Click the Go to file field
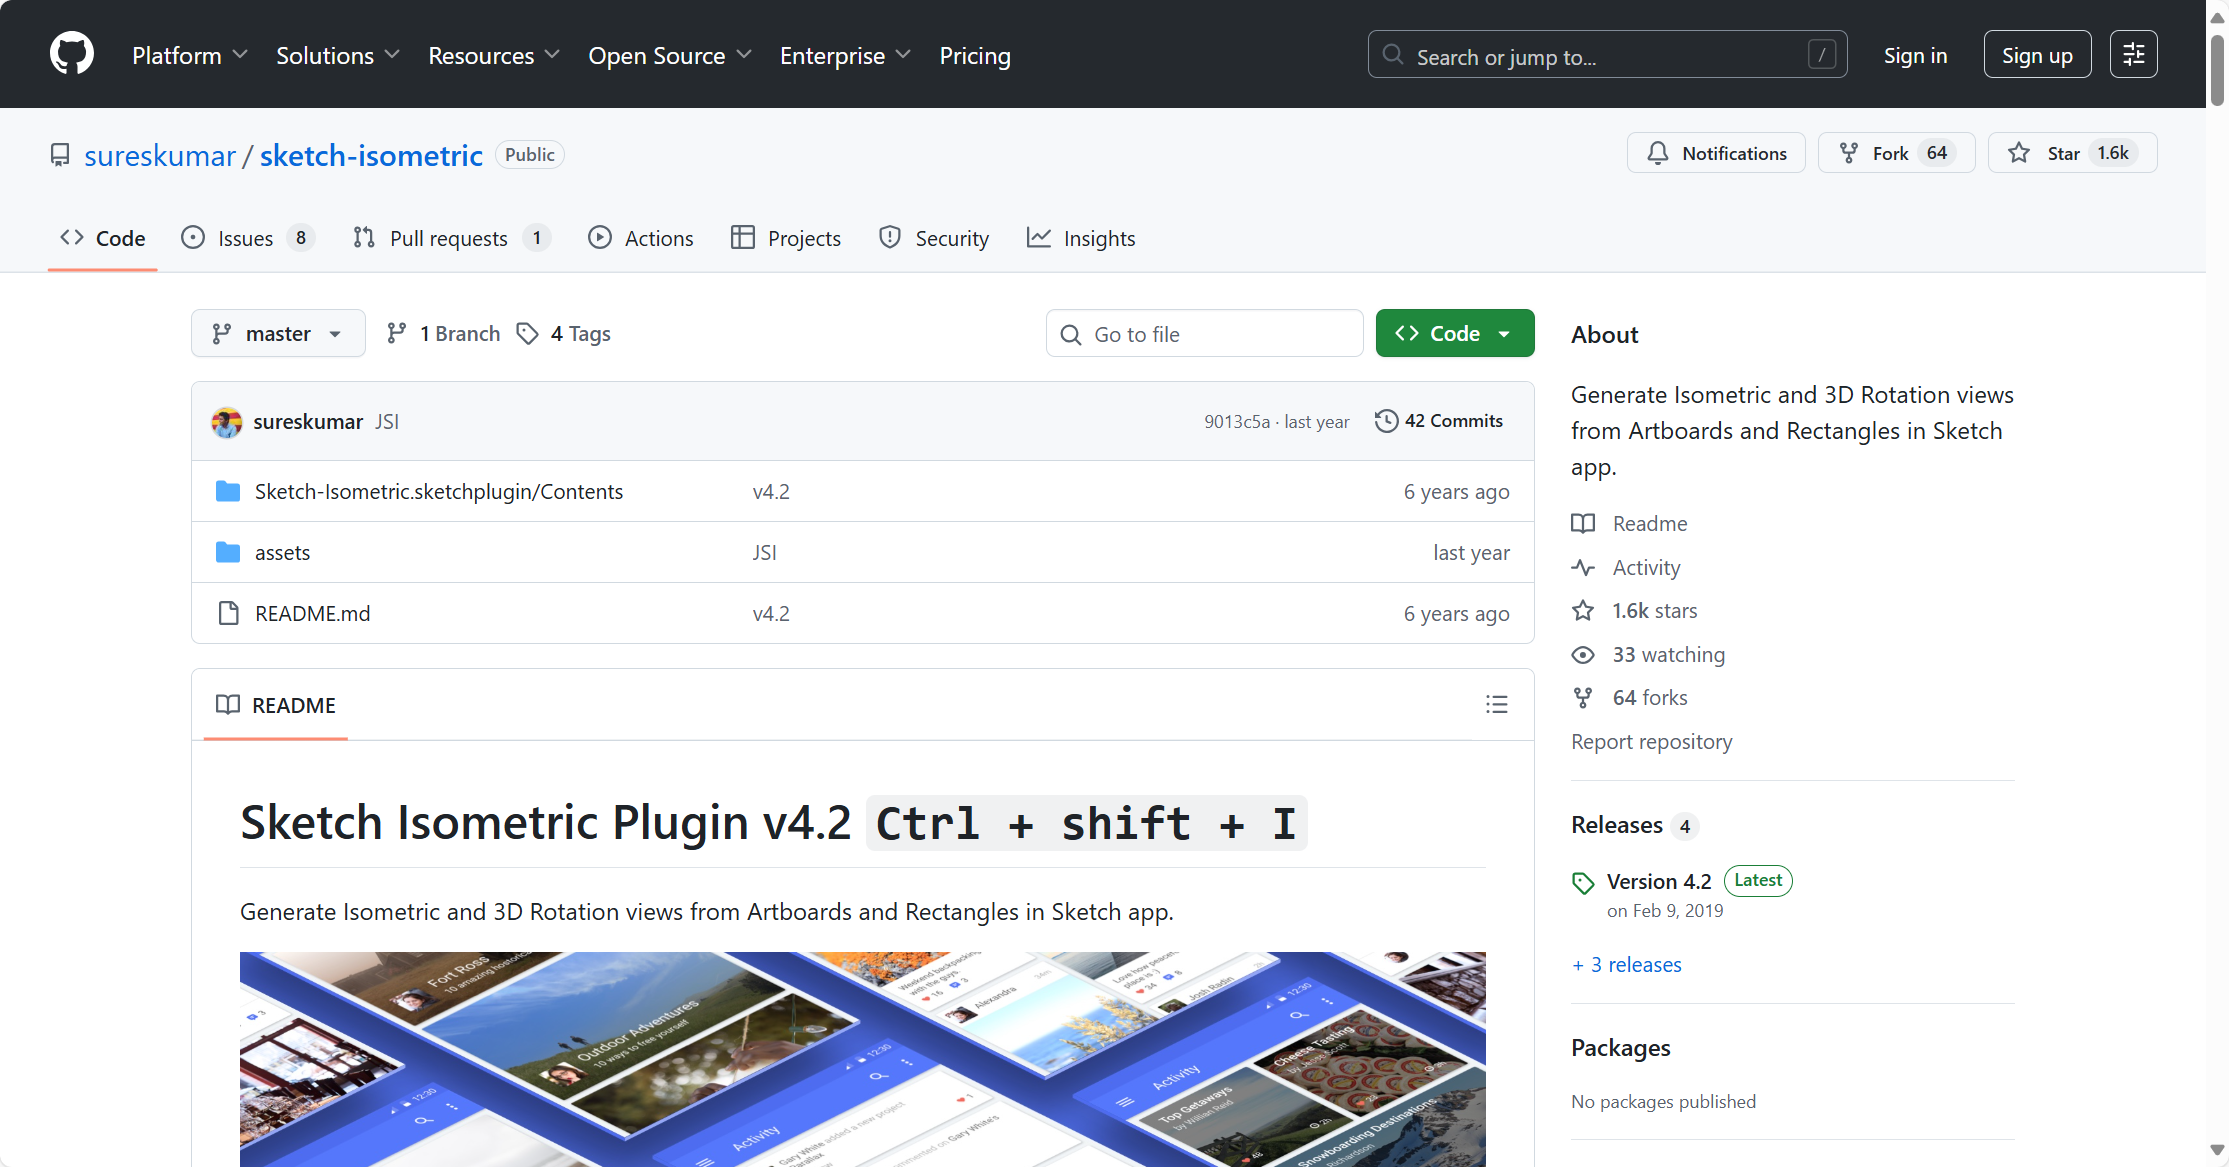The image size is (2229, 1167). click(x=1204, y=334)
